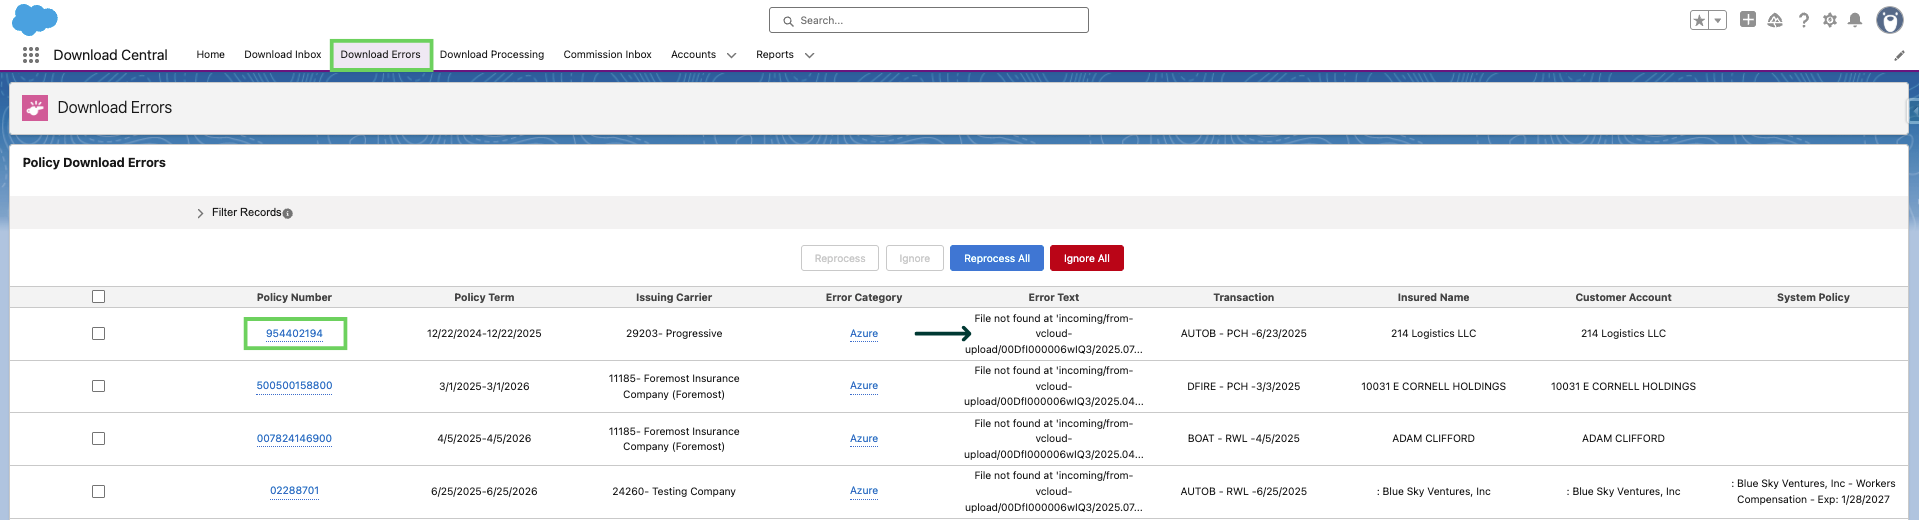The image size is (1919, 520).
Task: Click the Customer Account column header
Action: [x=1623, y=298]
